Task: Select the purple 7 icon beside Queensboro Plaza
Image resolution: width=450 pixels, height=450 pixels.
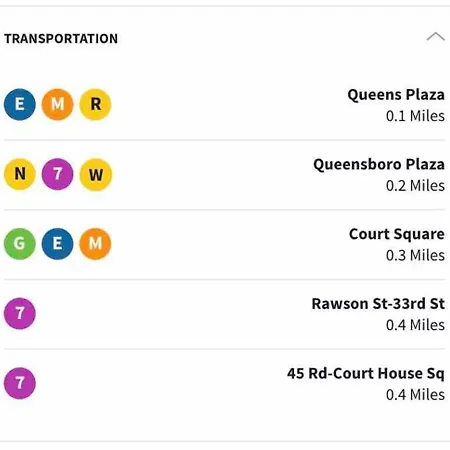Action: [57, 174]
